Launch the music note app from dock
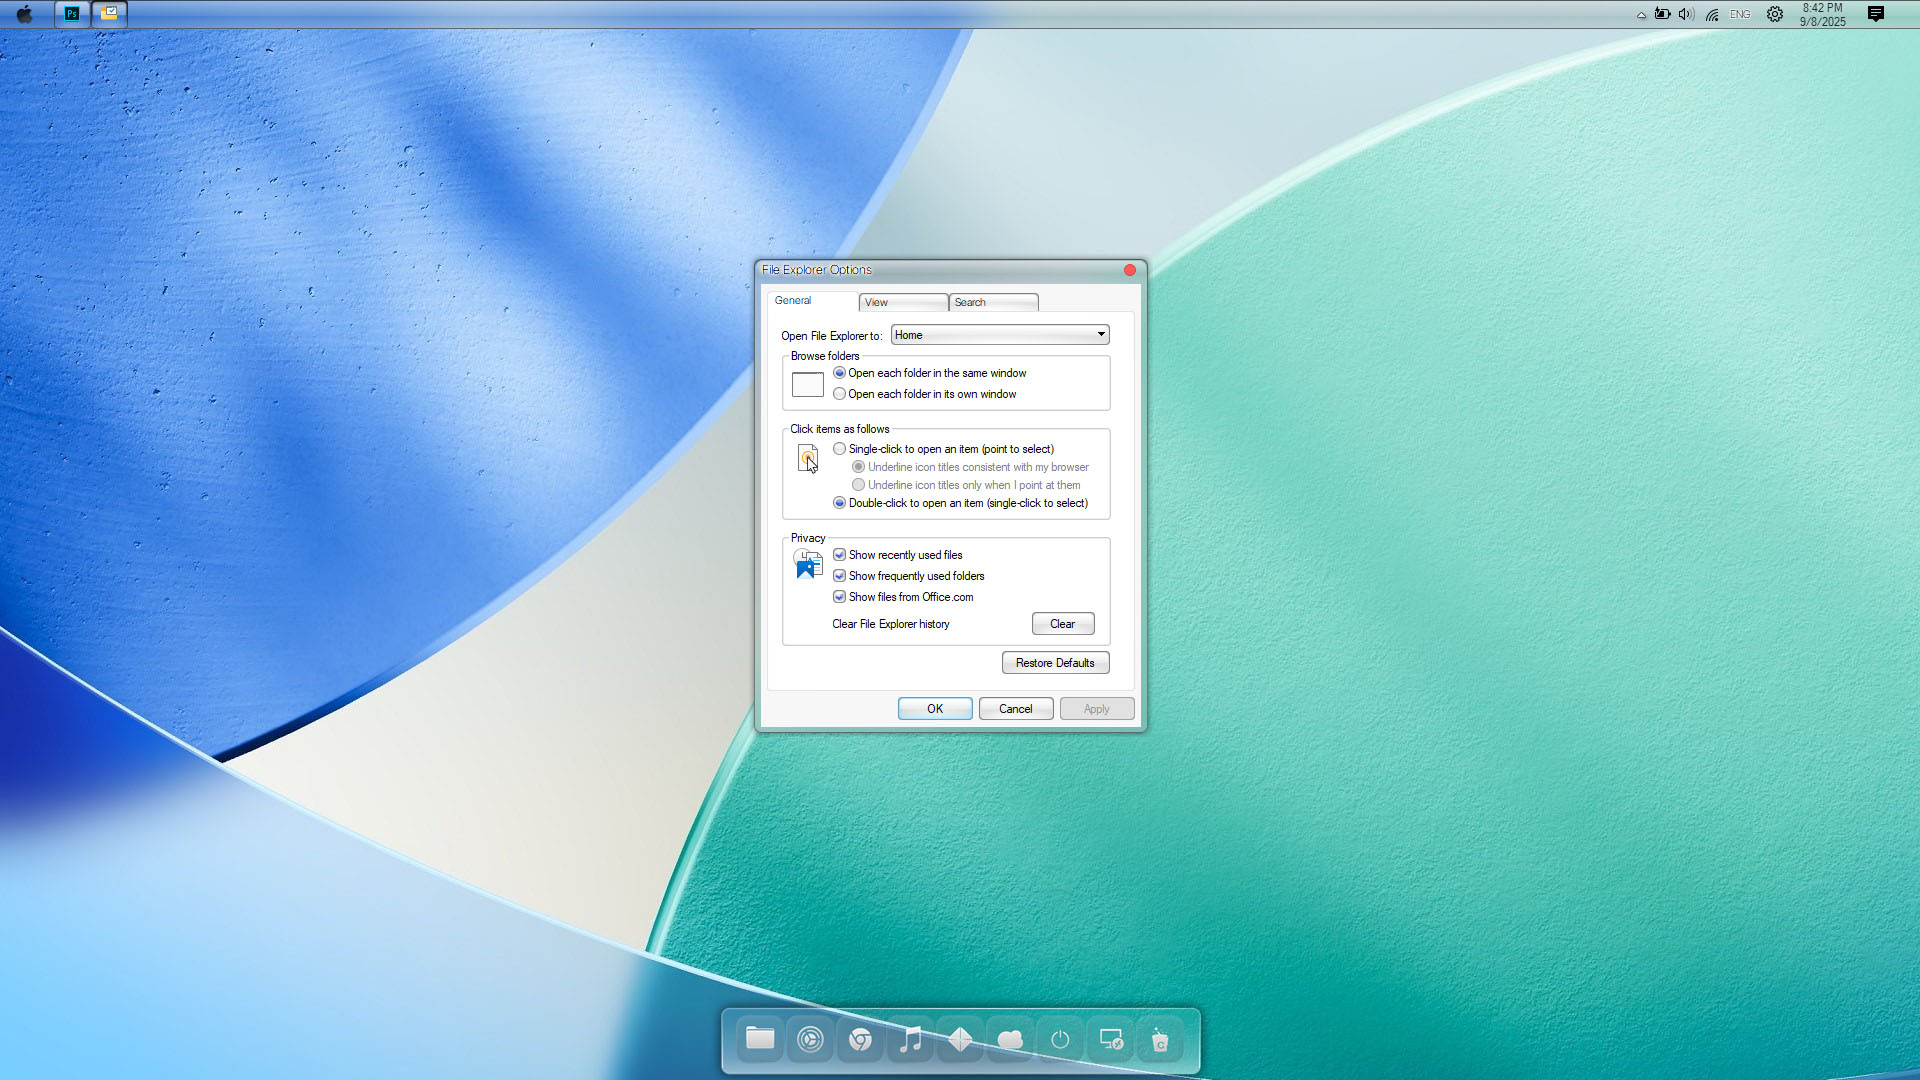1920x1080 pixels. click(x=910, y=1040)
